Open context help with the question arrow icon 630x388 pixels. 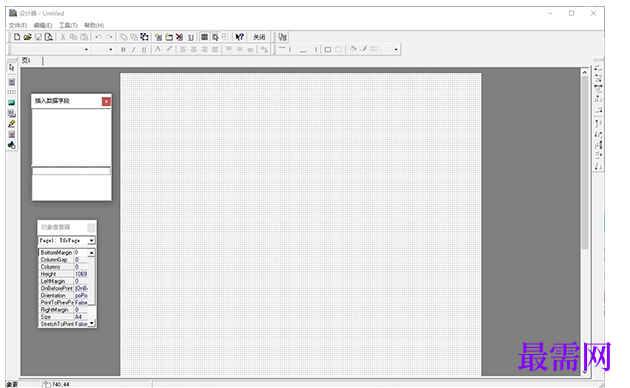tap(239, 37)
